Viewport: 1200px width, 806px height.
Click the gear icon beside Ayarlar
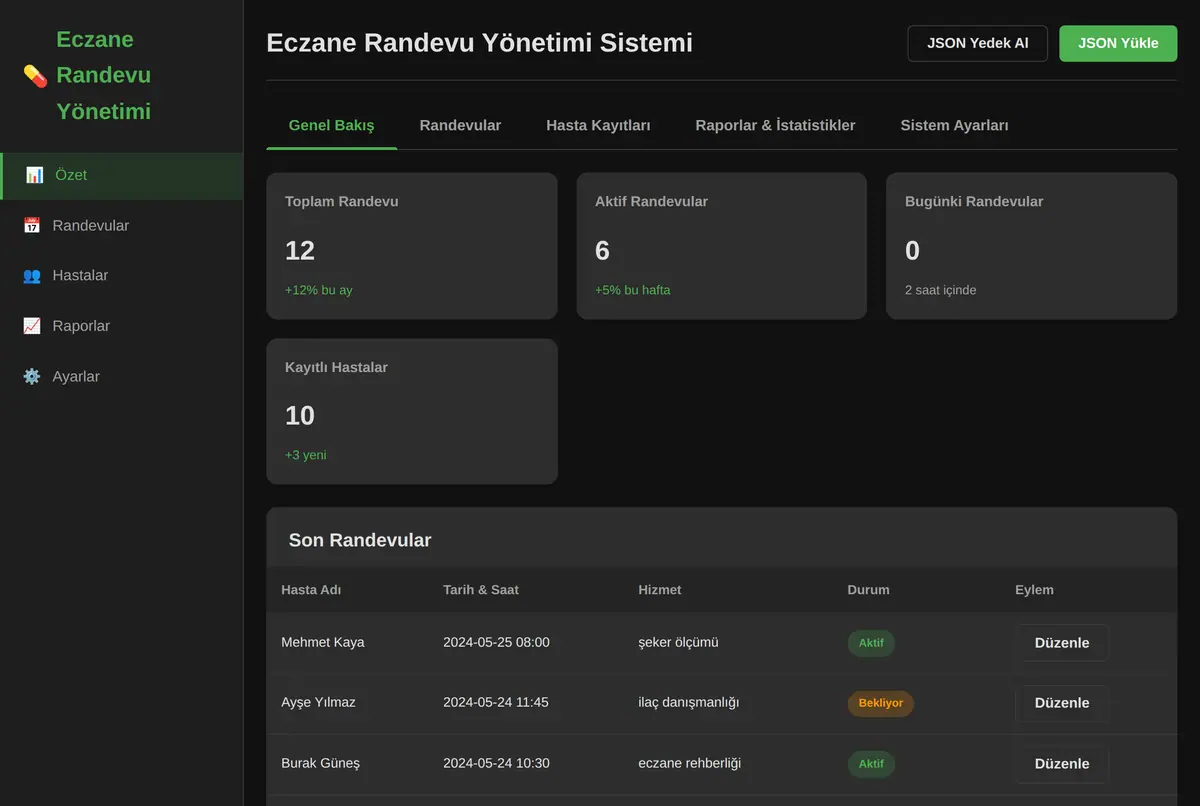(32, 377)
